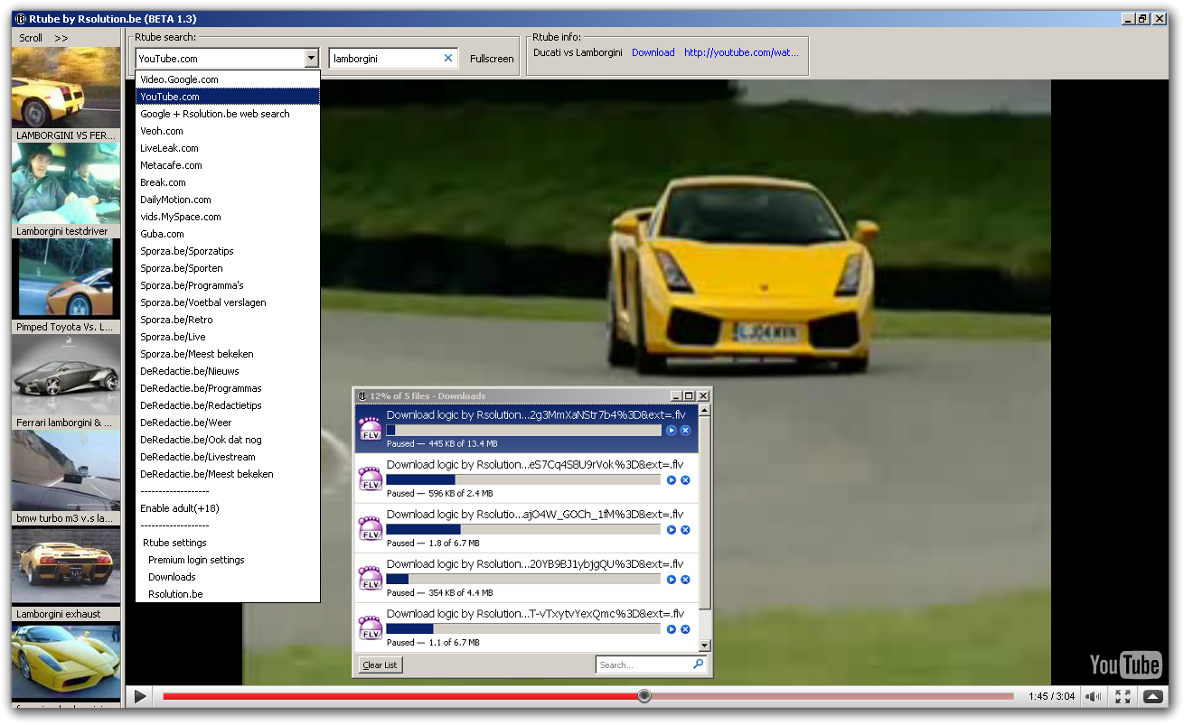Cancel the last download in the list
Viewport: 1184px width, 725px height.
685,629
